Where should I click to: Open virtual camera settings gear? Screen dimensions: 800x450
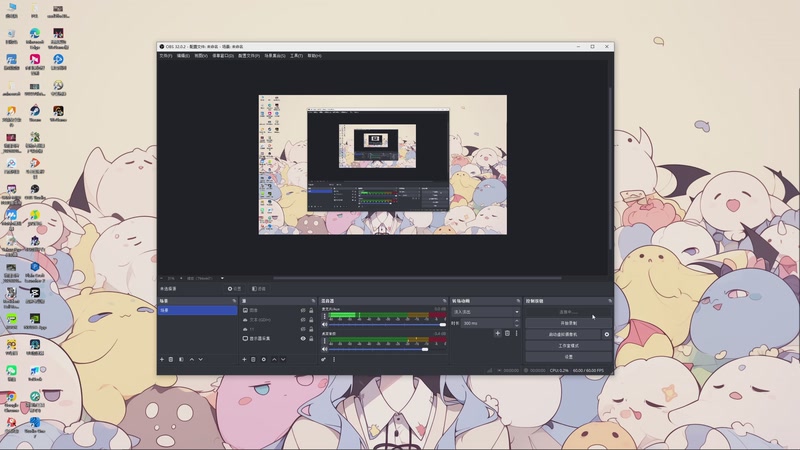tap(607, 334)
